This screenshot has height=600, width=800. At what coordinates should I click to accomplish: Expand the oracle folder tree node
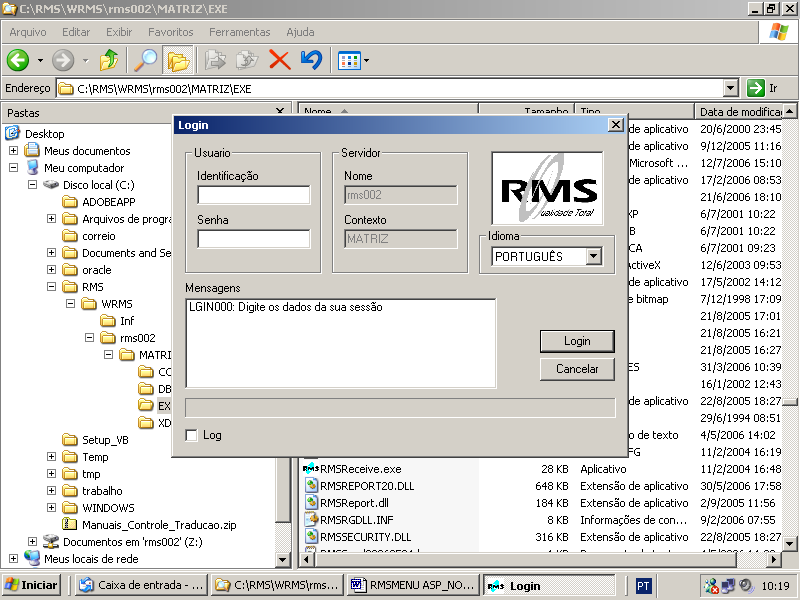51,270
